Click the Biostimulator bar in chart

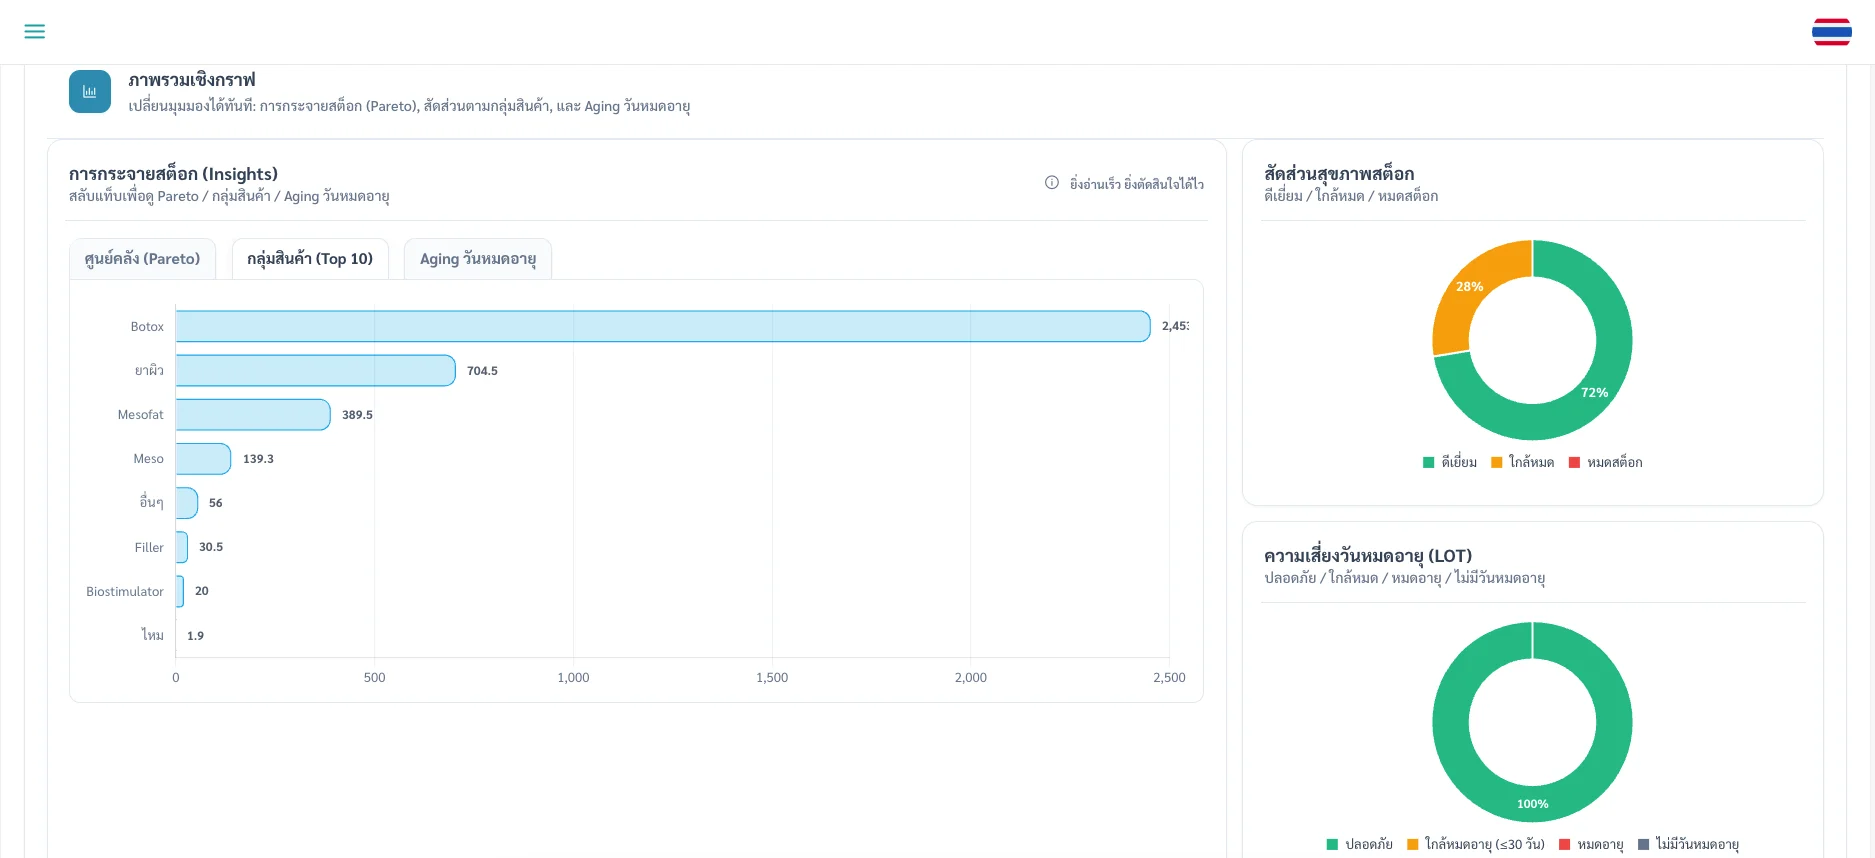(x=180, y=591)
